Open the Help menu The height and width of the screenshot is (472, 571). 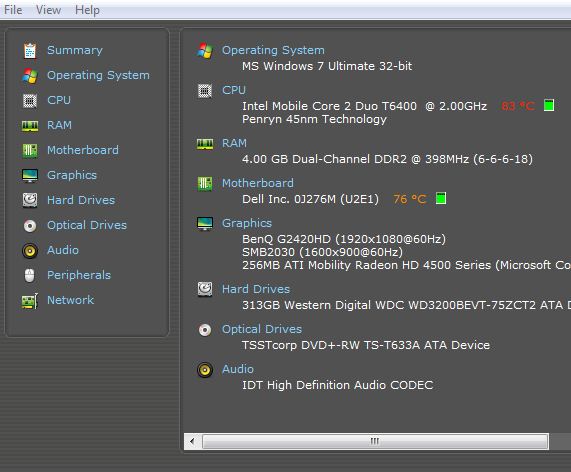[x=87, y=10]
